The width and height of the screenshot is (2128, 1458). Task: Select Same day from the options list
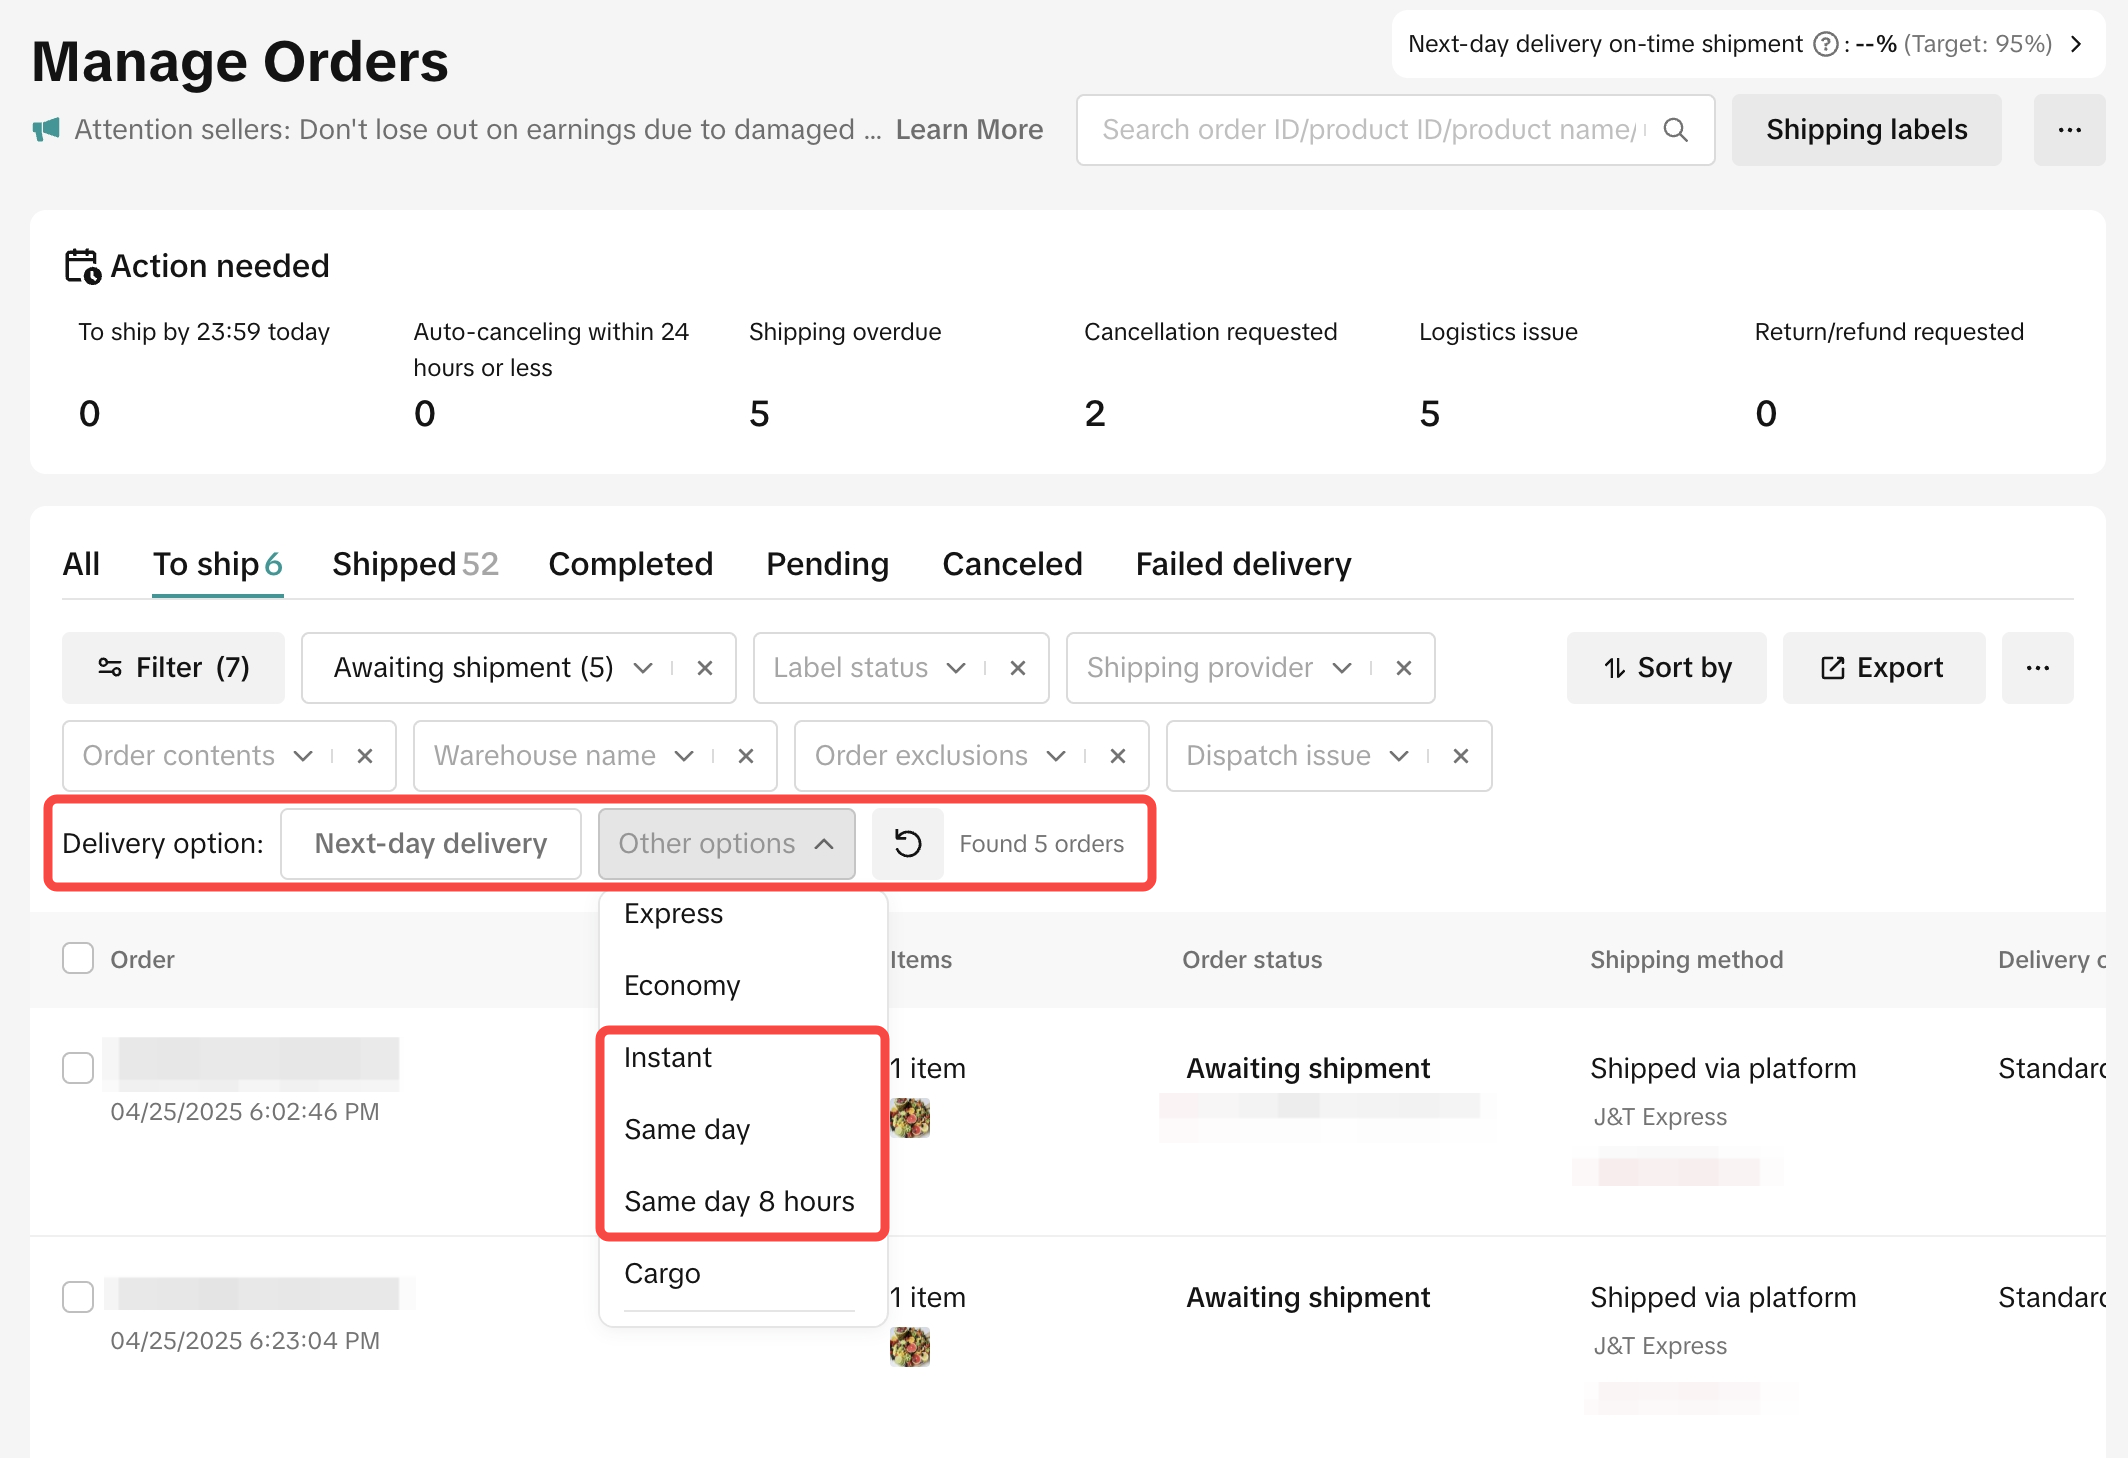(x=687, y=1130)
